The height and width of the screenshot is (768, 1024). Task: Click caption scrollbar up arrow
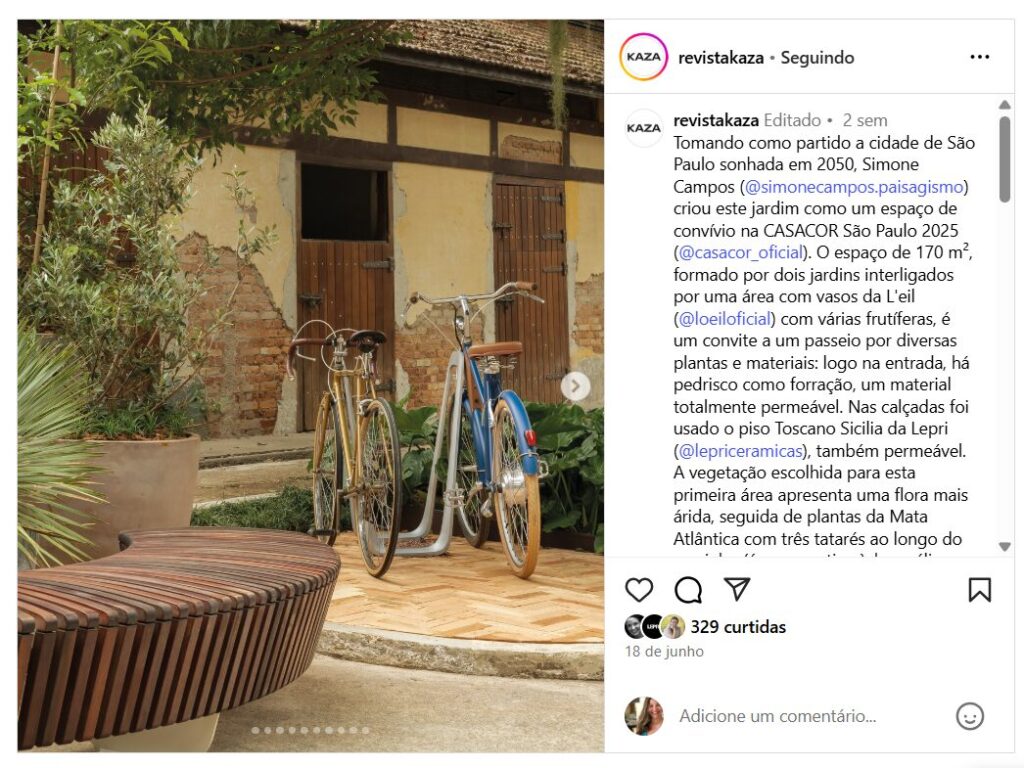coord(1004,105)
